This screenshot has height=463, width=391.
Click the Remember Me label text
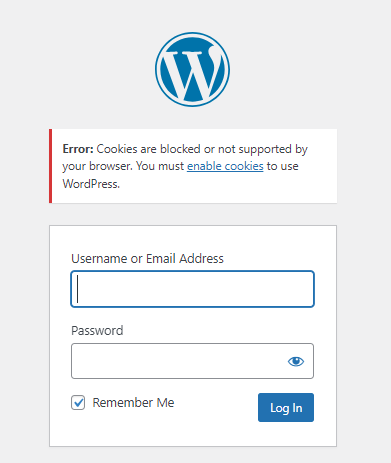(133, 403)
